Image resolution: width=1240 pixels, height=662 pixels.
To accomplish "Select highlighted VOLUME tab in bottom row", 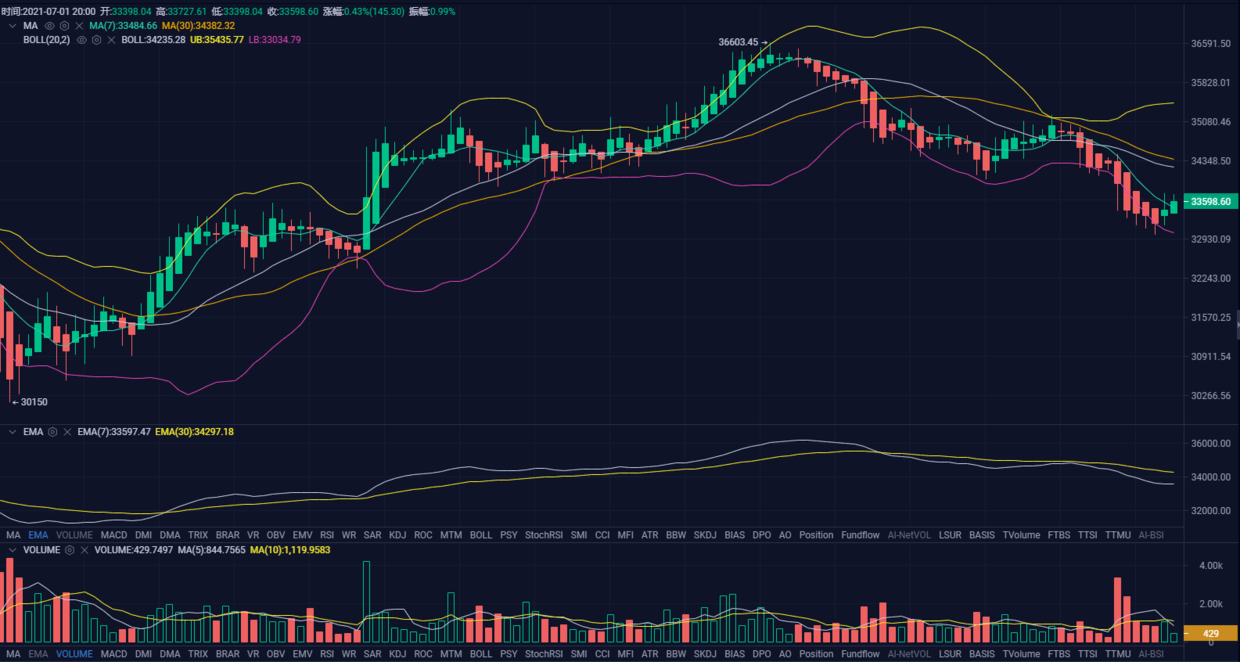I will (x=74, y=654).
